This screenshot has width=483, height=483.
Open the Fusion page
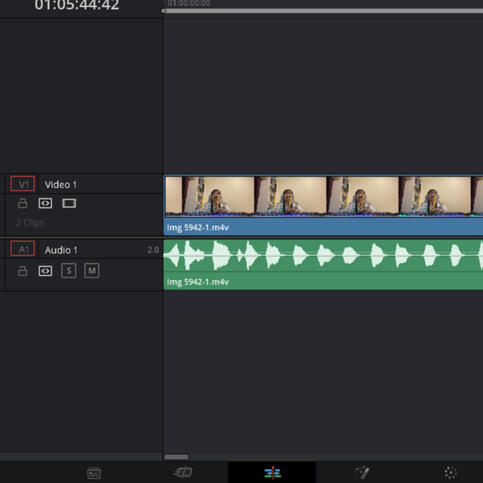pos(362,473)
